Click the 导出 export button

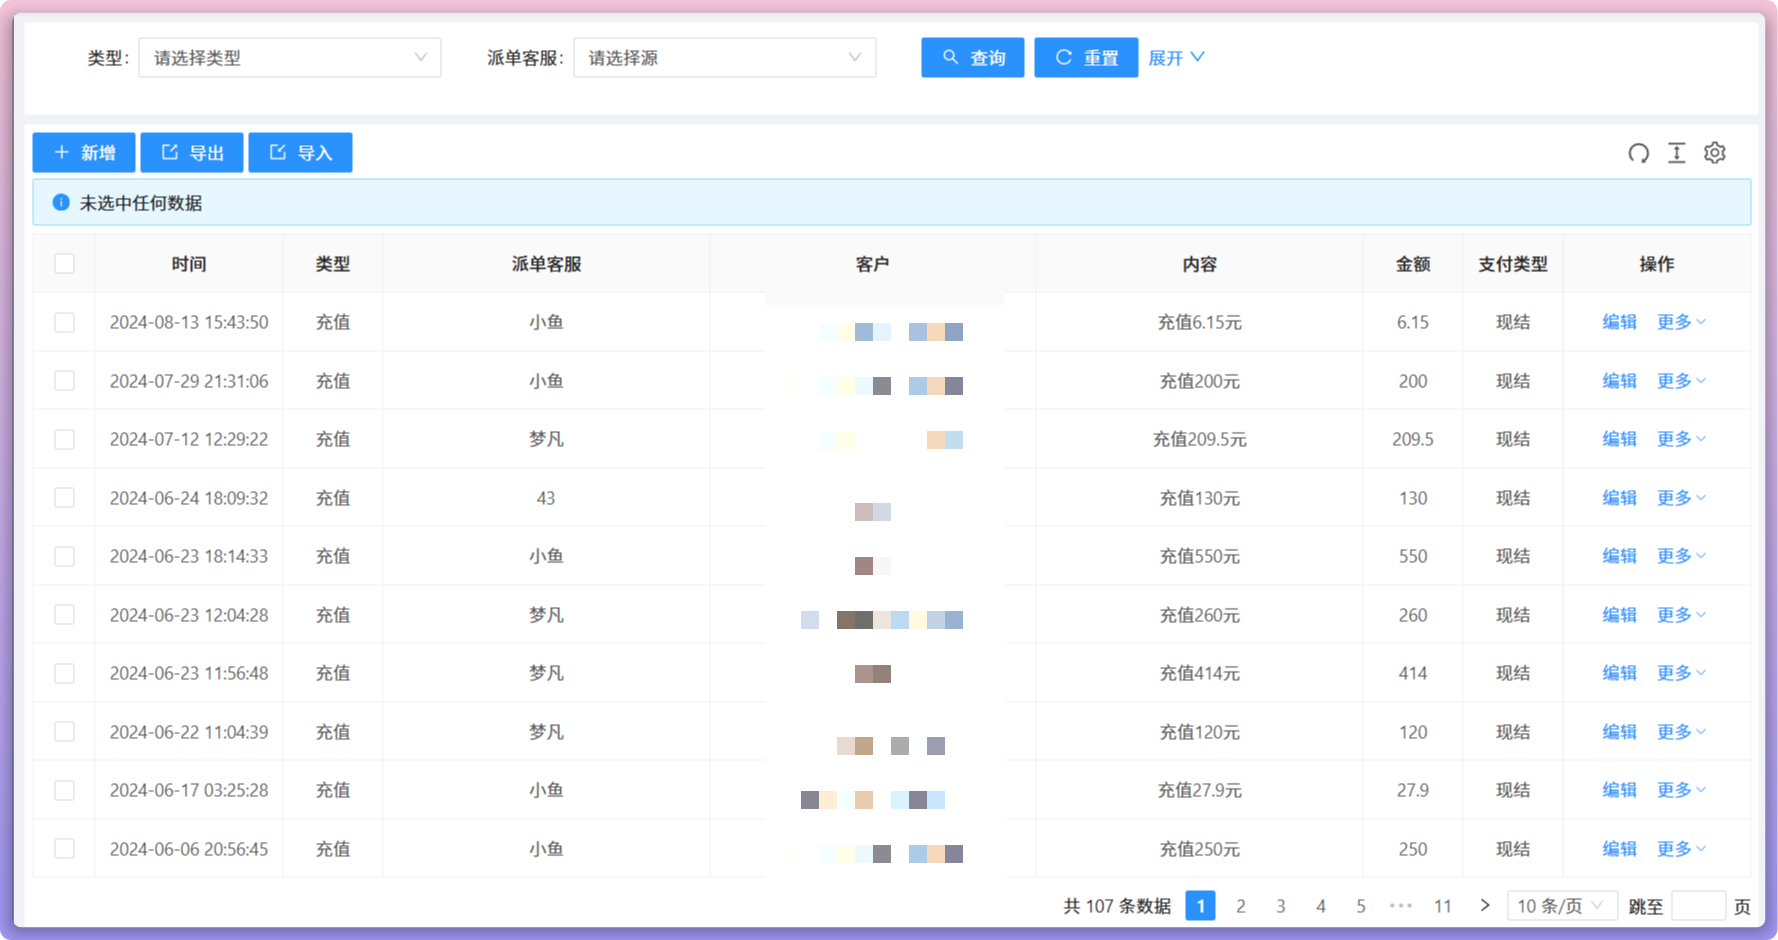click(x=192, y=153)
